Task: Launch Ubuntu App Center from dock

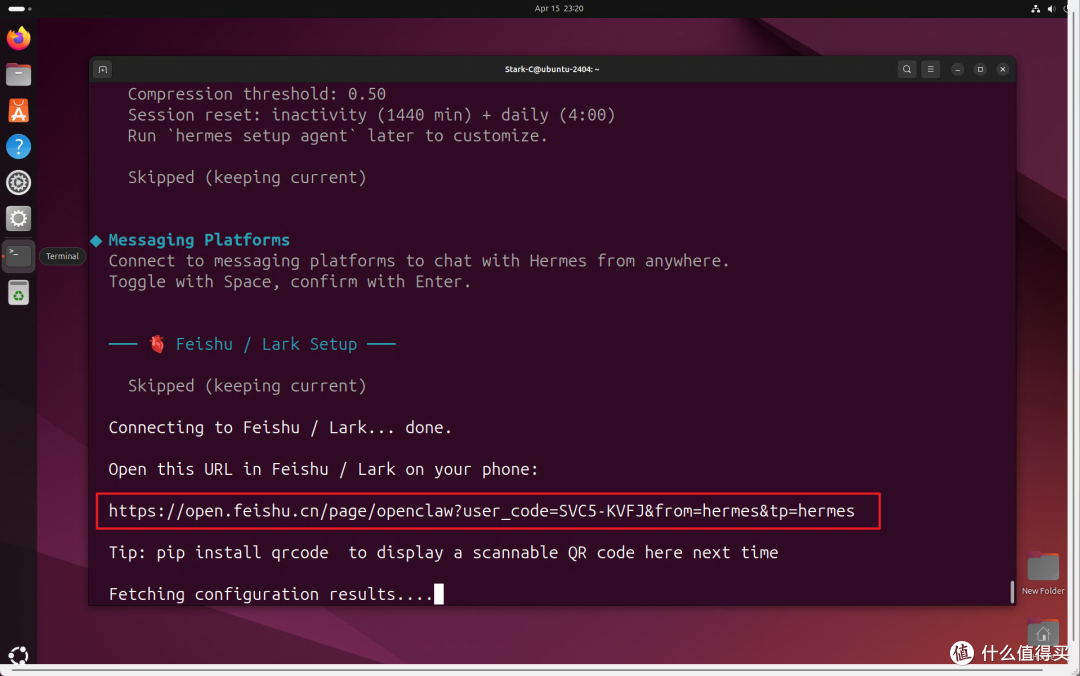Action: (x=19, y=110)
